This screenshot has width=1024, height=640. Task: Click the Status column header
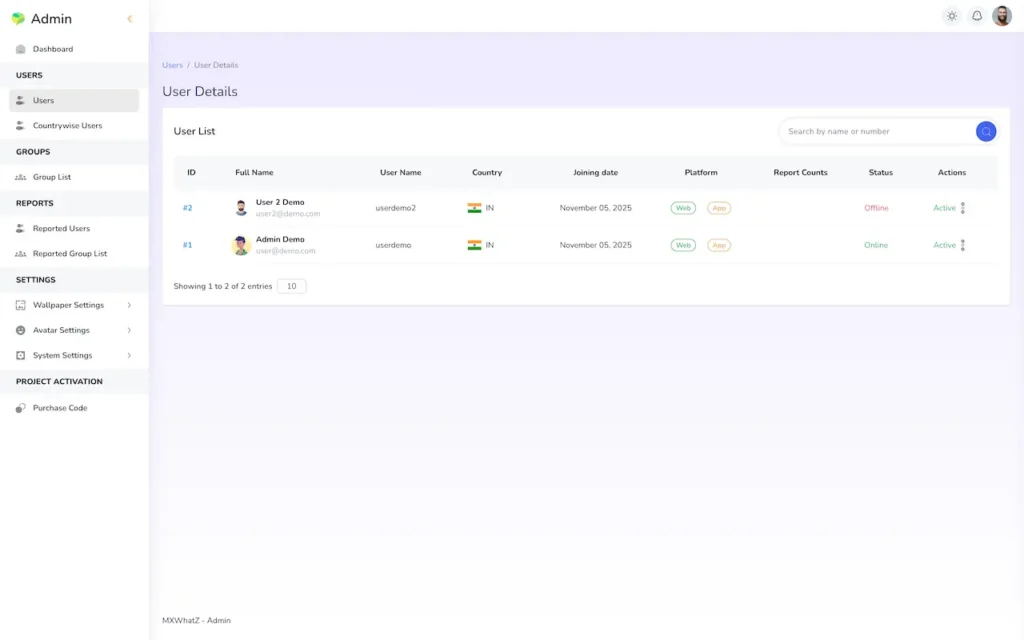tap(880, 173)
